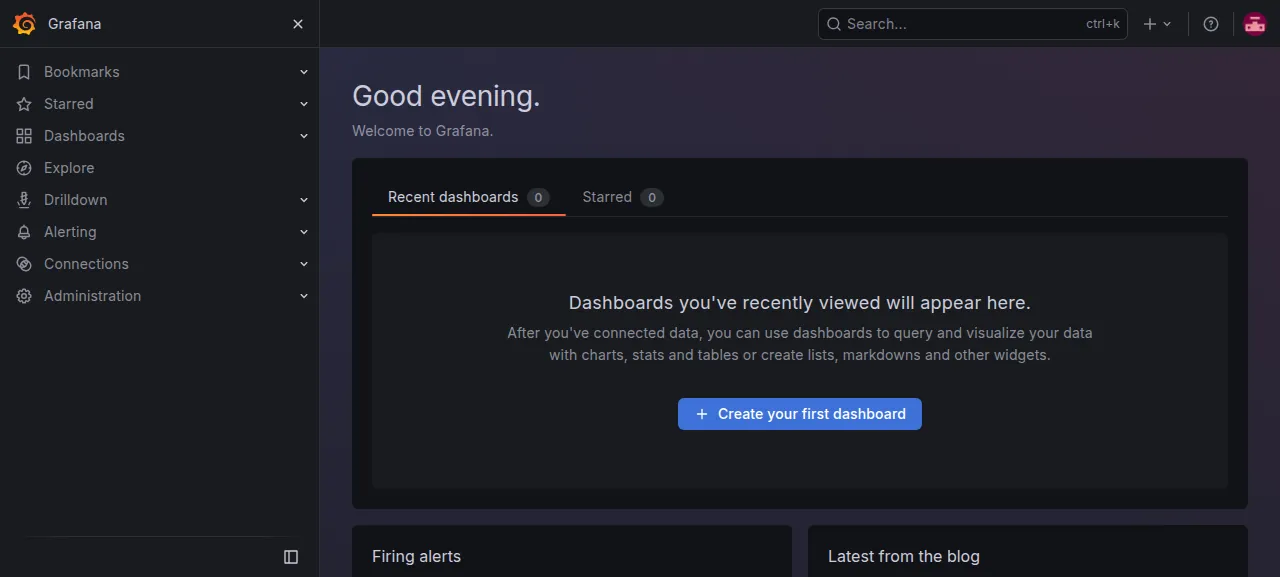Click the Grafana logo icon
Screen dimensions: 1280x577
[x=24, y=24]
